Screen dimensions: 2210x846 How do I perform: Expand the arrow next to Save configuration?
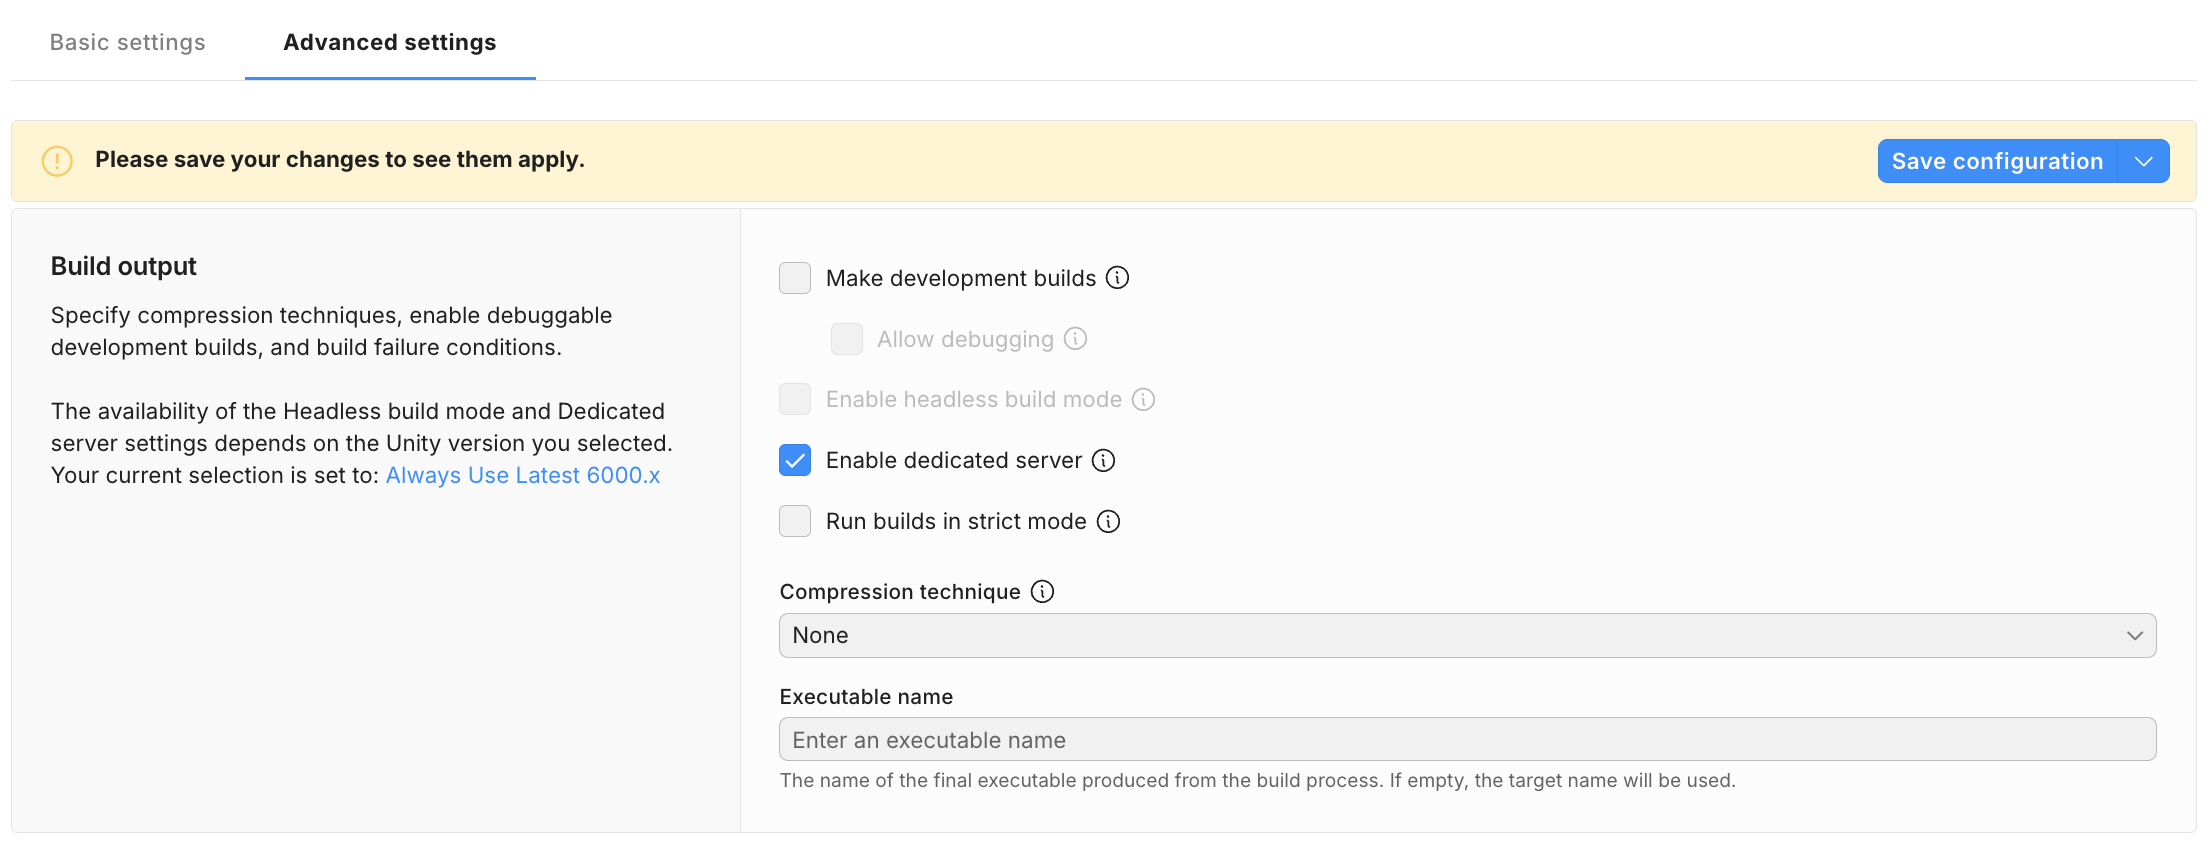click(2143, 161)
